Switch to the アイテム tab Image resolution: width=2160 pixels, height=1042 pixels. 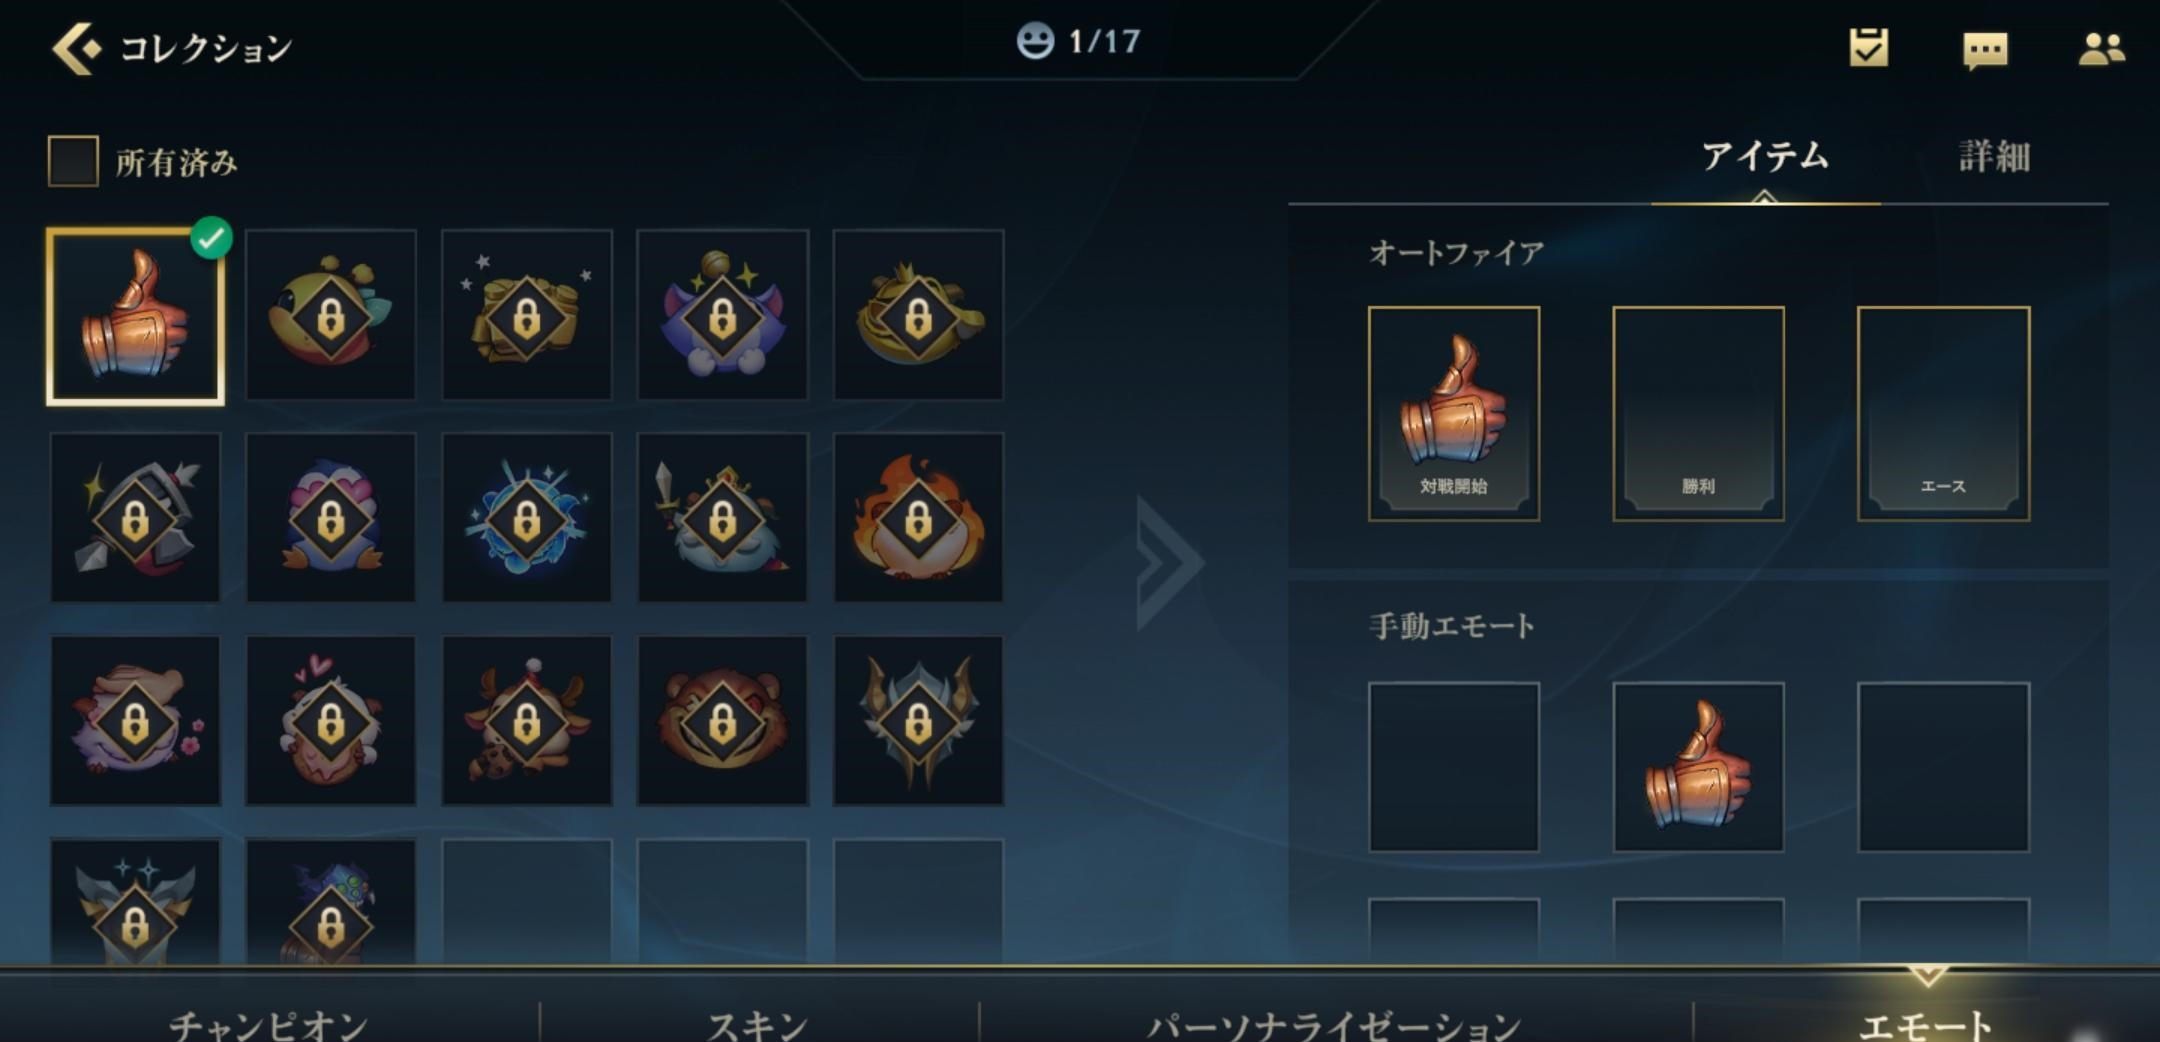[1765, 156]
